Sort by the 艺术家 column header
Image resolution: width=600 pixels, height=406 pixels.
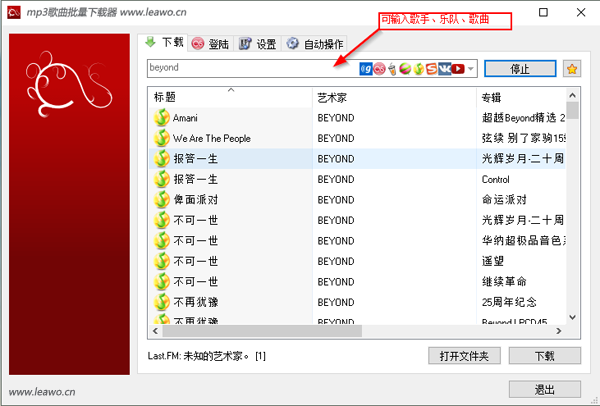[395, 97]
